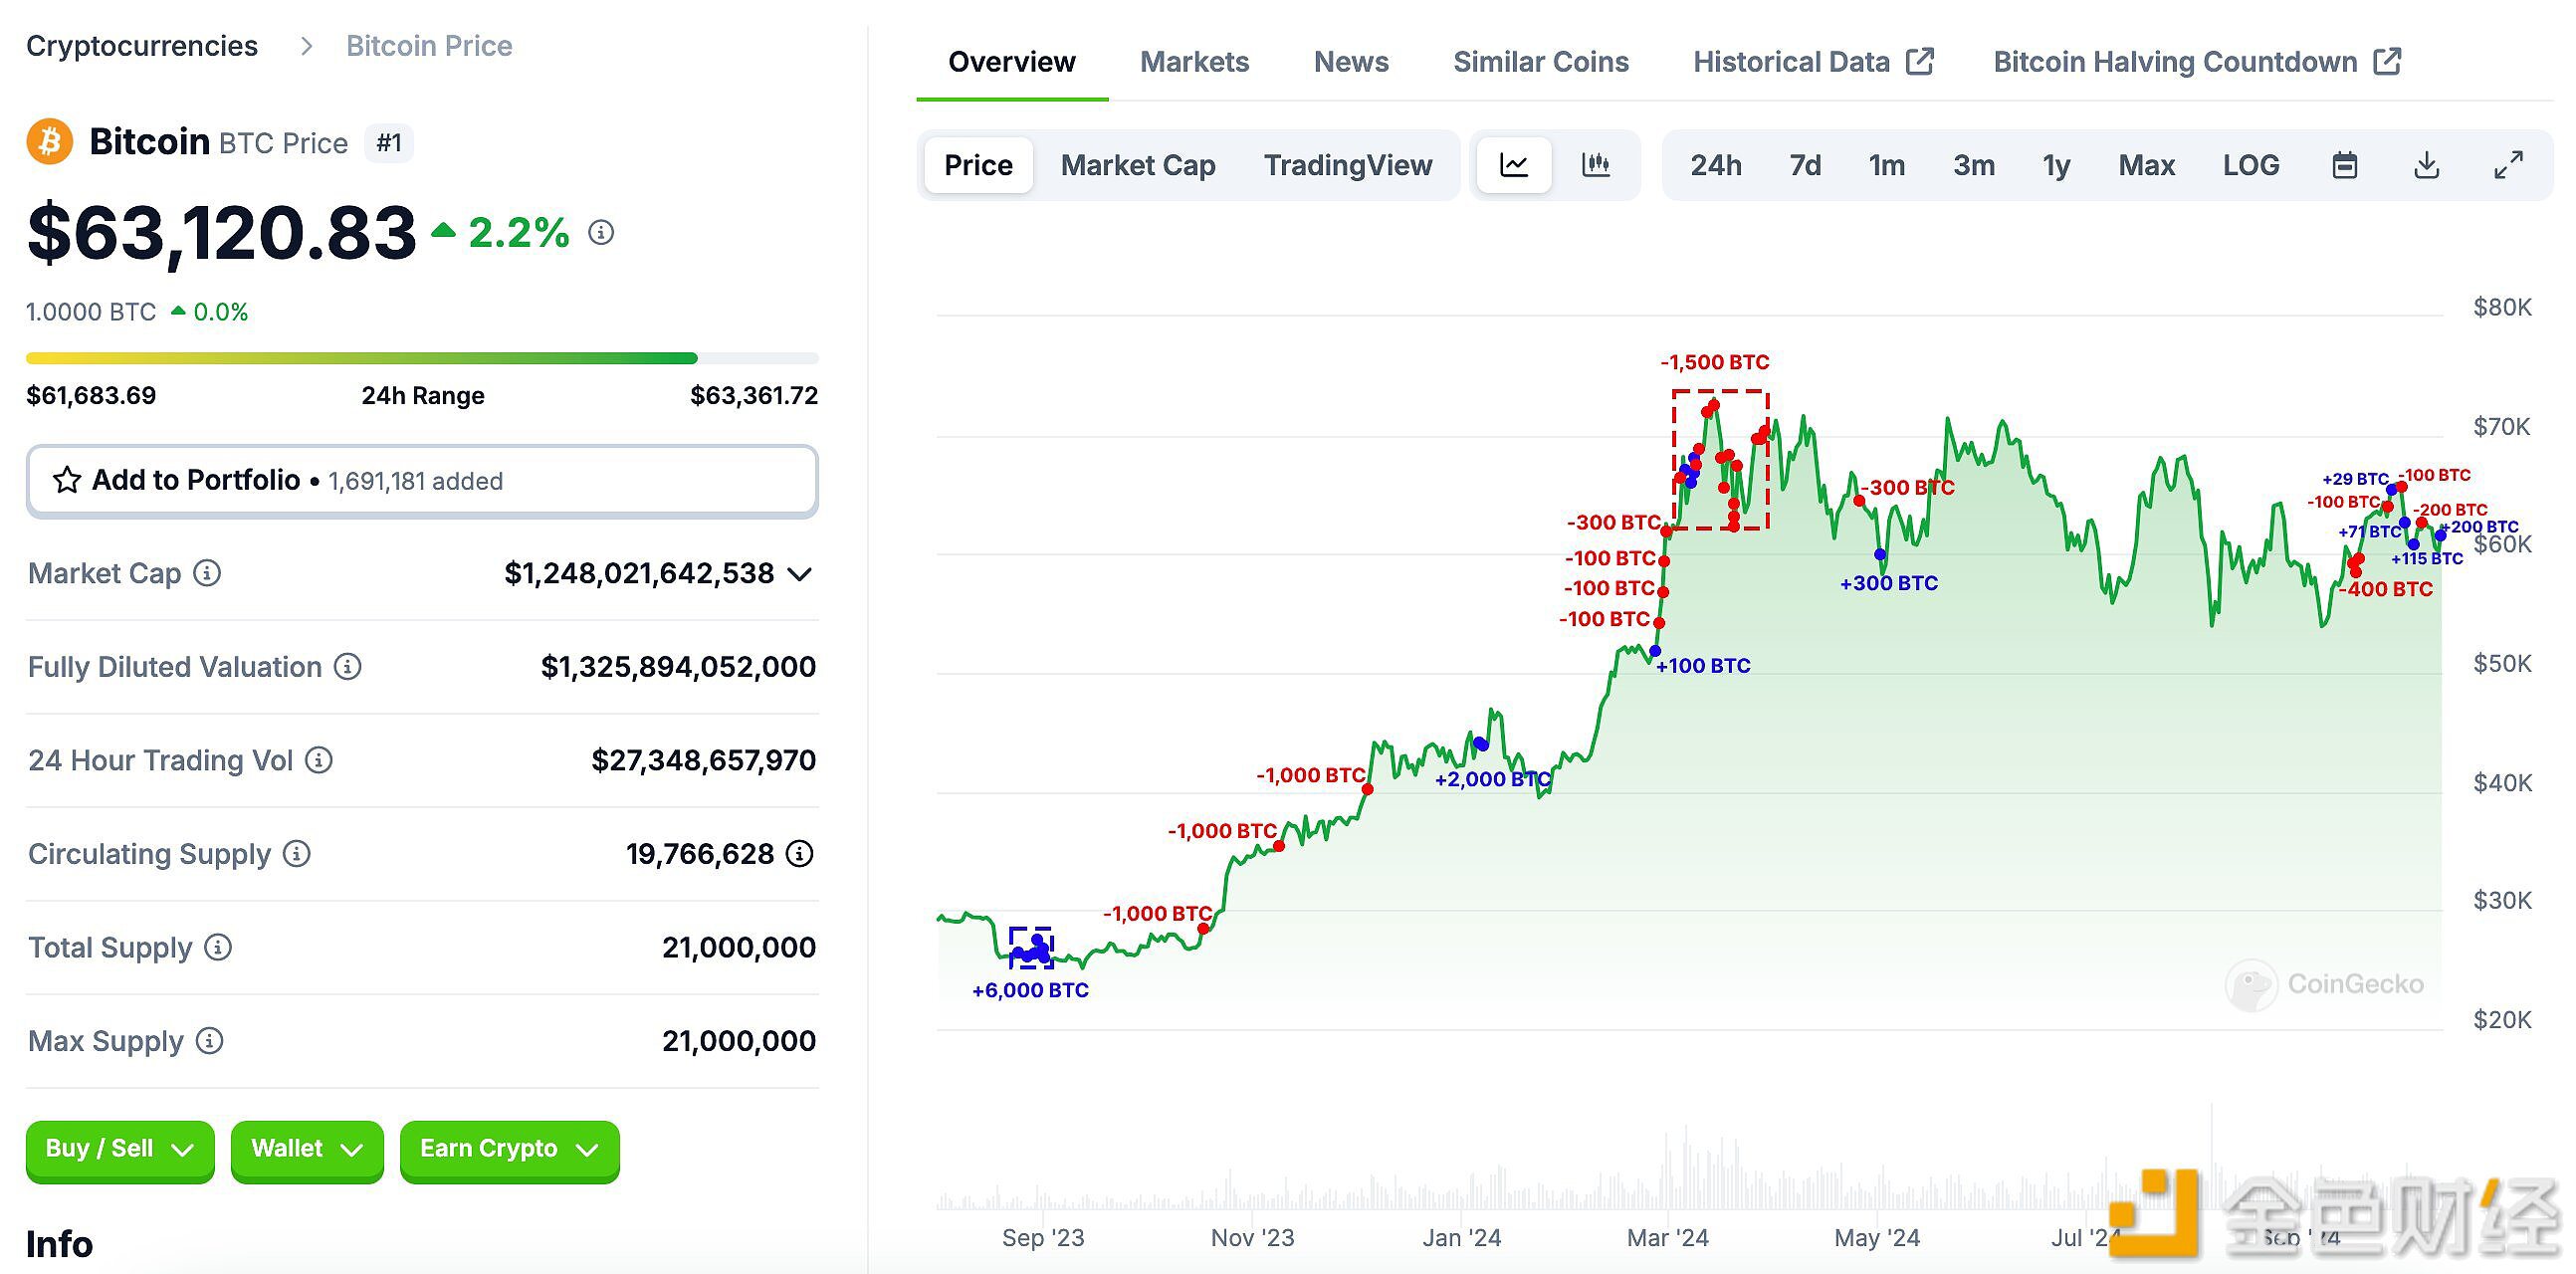
Task: Click the $61,683.69 range low value
Action: 91,396
